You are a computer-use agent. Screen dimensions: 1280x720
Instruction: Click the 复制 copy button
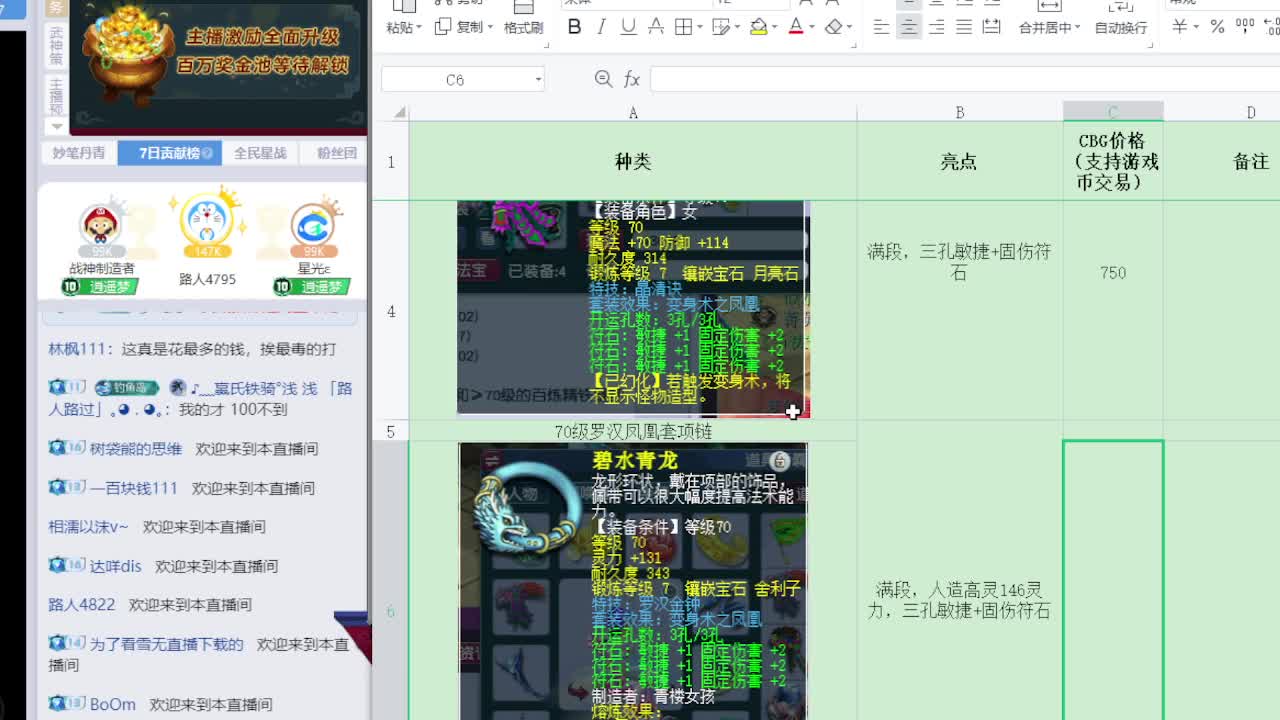tap(463, 27)
